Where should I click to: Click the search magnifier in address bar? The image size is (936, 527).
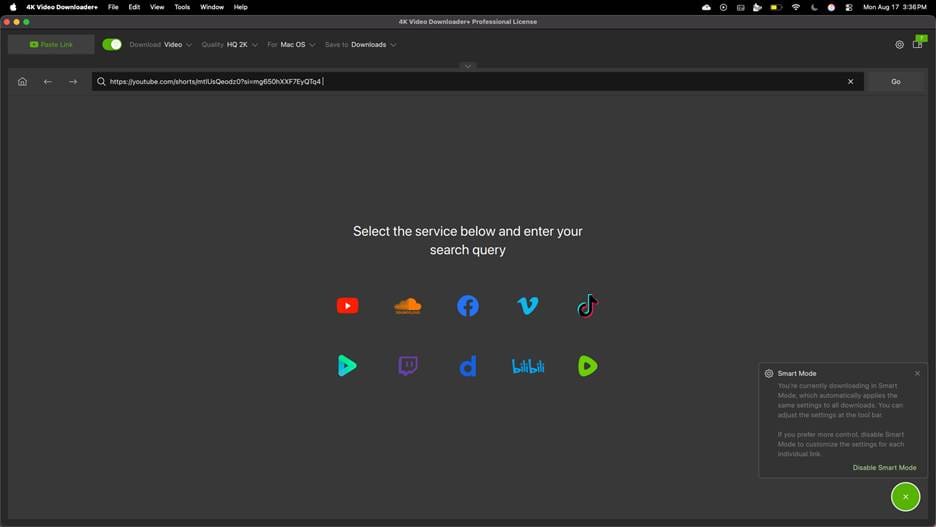click(x=101, y=82)
